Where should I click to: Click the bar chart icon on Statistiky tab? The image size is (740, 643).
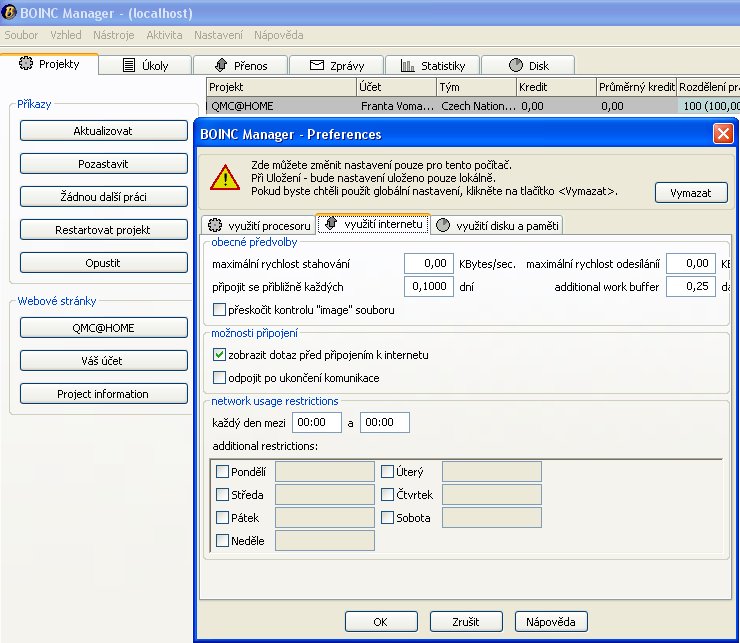coord(407,65)
